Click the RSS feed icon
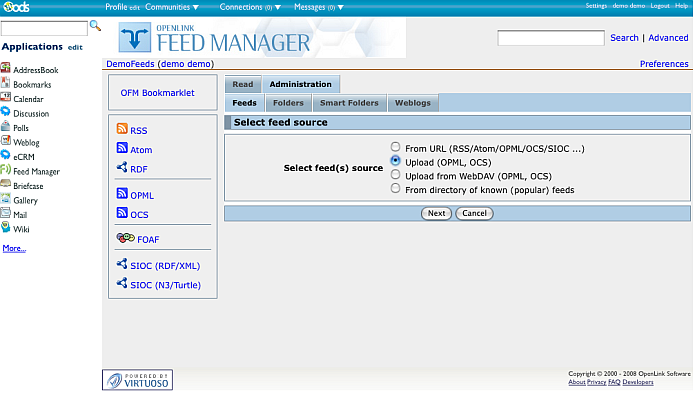This screenshot has width=700, height=402. pos(122,129)
